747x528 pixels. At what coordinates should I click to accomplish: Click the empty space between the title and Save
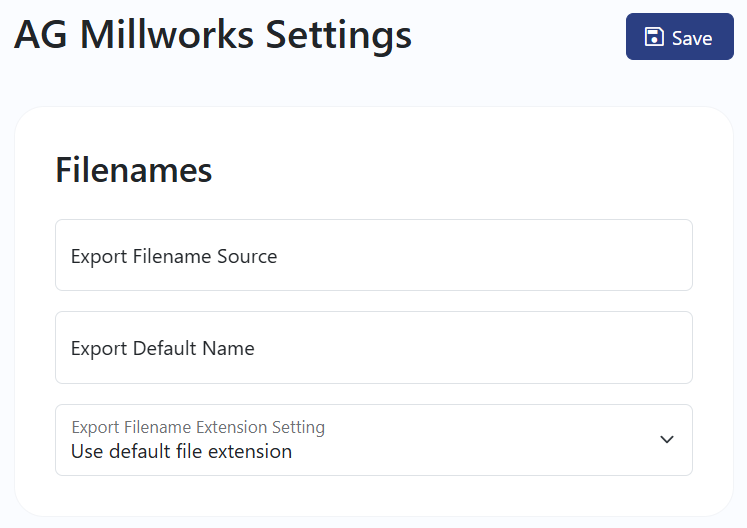coord(518,37)
